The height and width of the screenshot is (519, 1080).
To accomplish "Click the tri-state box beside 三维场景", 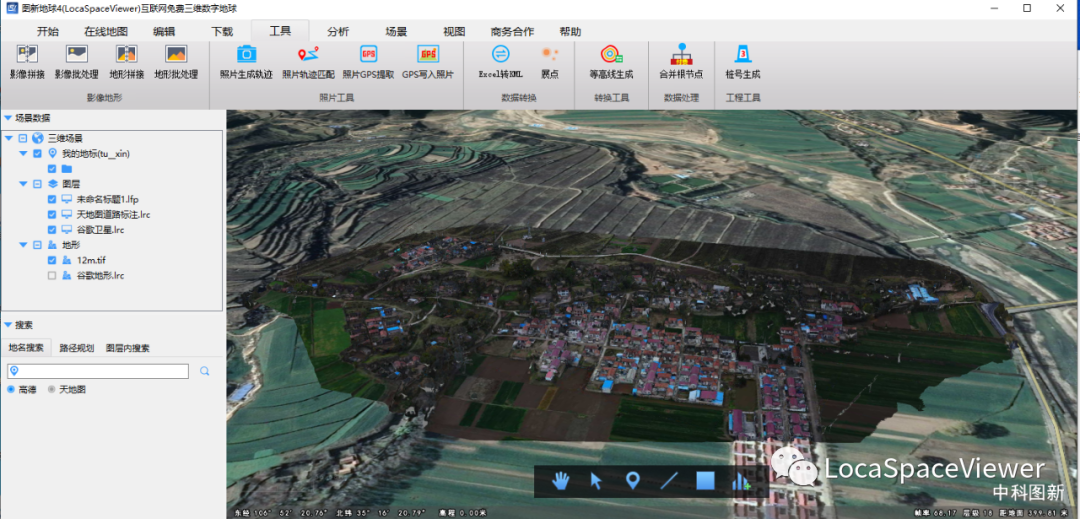I will click(x=23, y=138).
